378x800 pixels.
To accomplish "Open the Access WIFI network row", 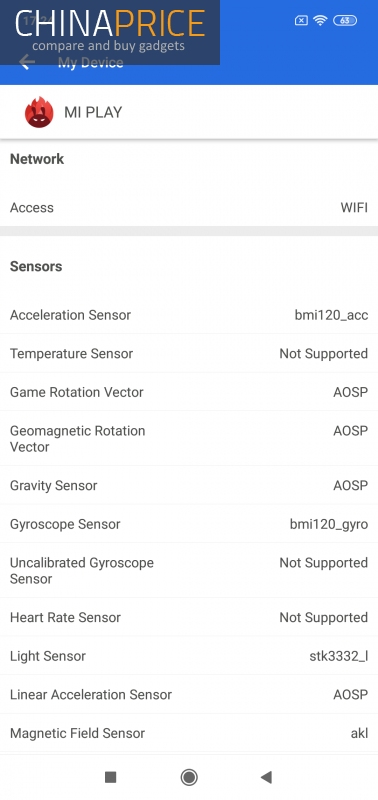I will click(x=189, y=208).
